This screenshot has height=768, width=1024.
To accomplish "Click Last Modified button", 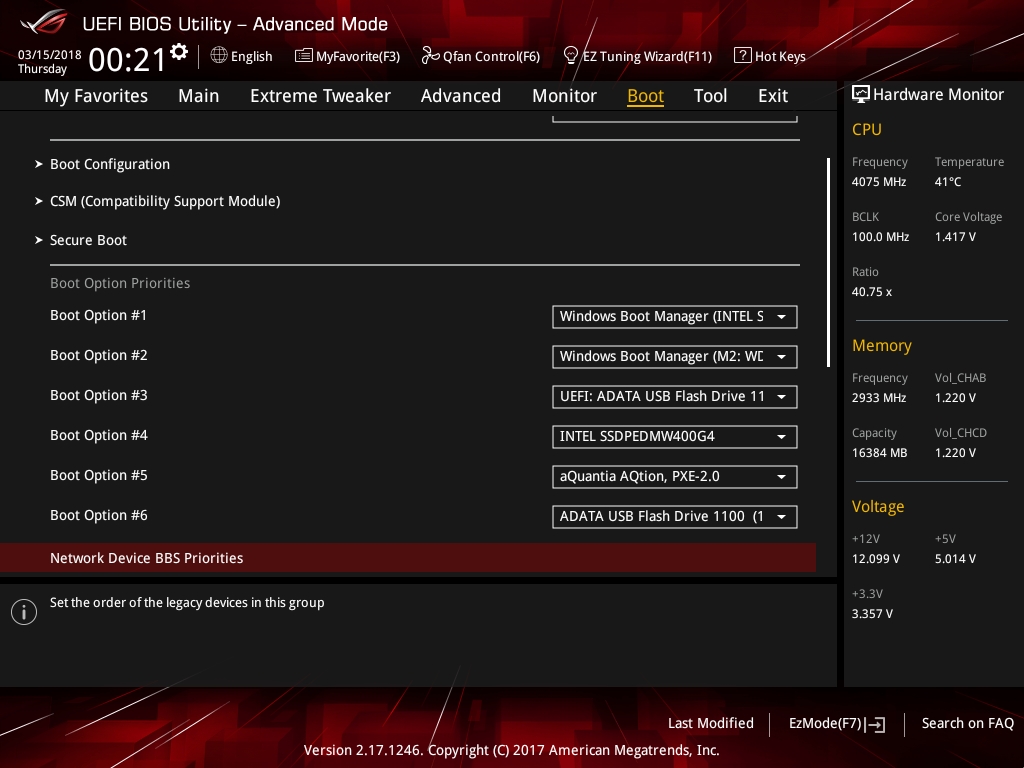I will coord(711,724).
